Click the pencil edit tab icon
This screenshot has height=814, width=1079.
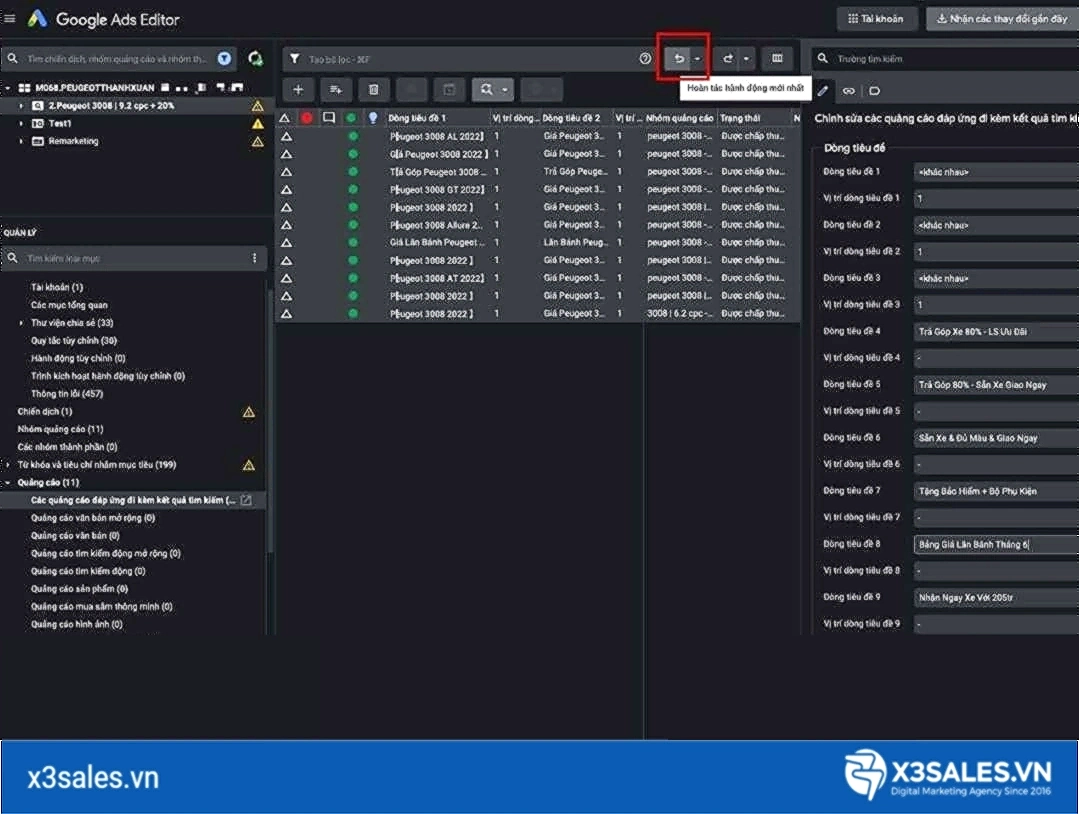click(822, 91)
